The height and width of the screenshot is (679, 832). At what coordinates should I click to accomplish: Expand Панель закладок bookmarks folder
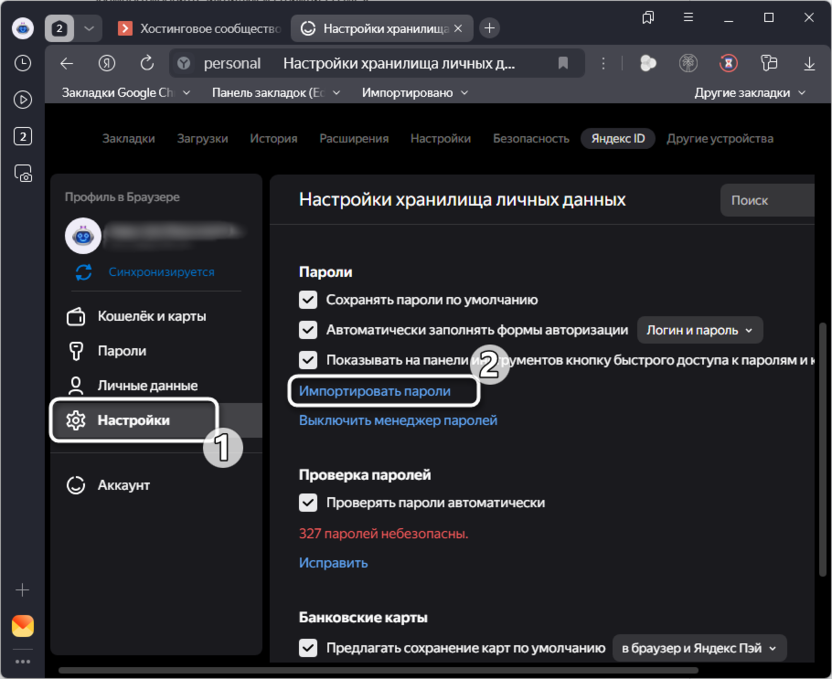click(x=276, y=93)
